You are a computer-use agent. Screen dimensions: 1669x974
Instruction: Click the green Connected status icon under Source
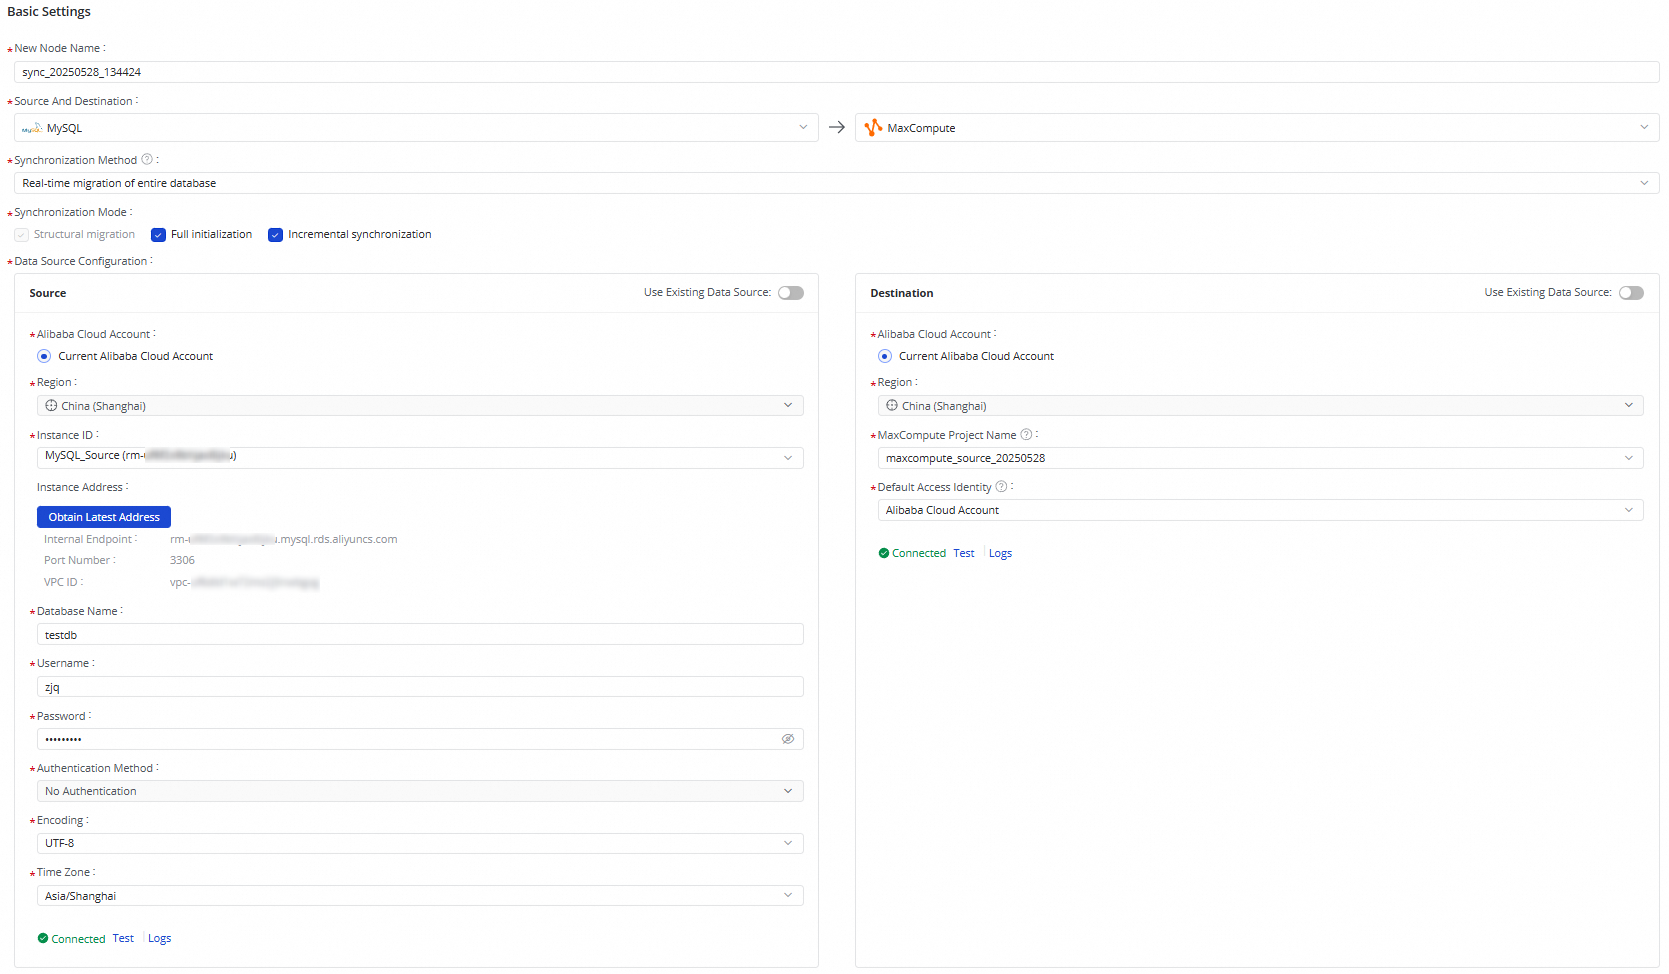click(43, 938)
